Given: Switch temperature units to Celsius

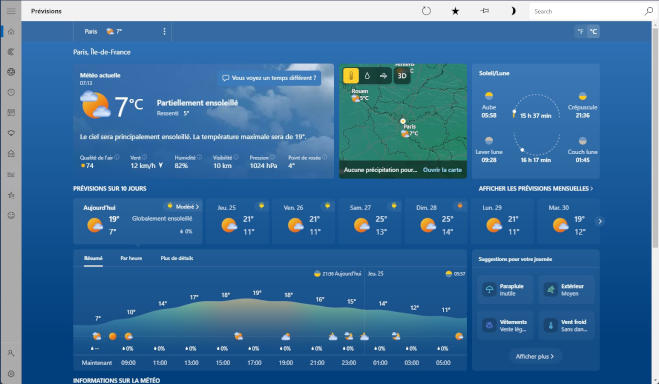Looking at the screenshot, I should pos(593,32).
